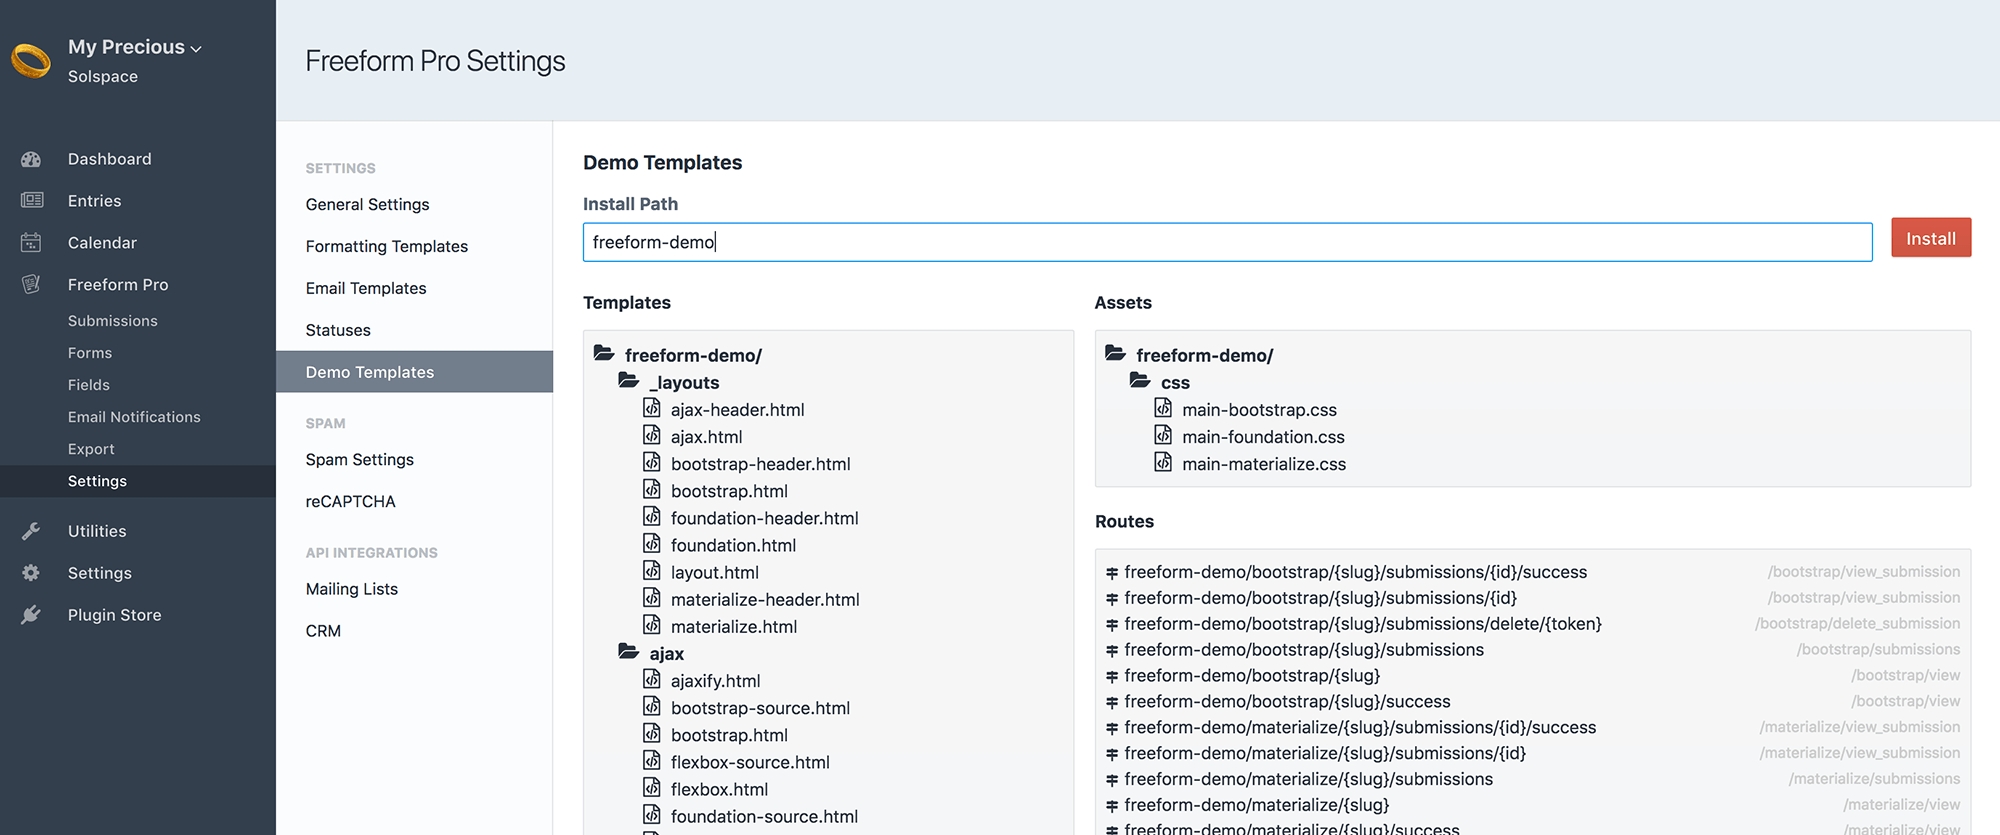The image size is (2000, 835).
Task: Click the Entries newspaper icon
Action: [x=32, y=201]
